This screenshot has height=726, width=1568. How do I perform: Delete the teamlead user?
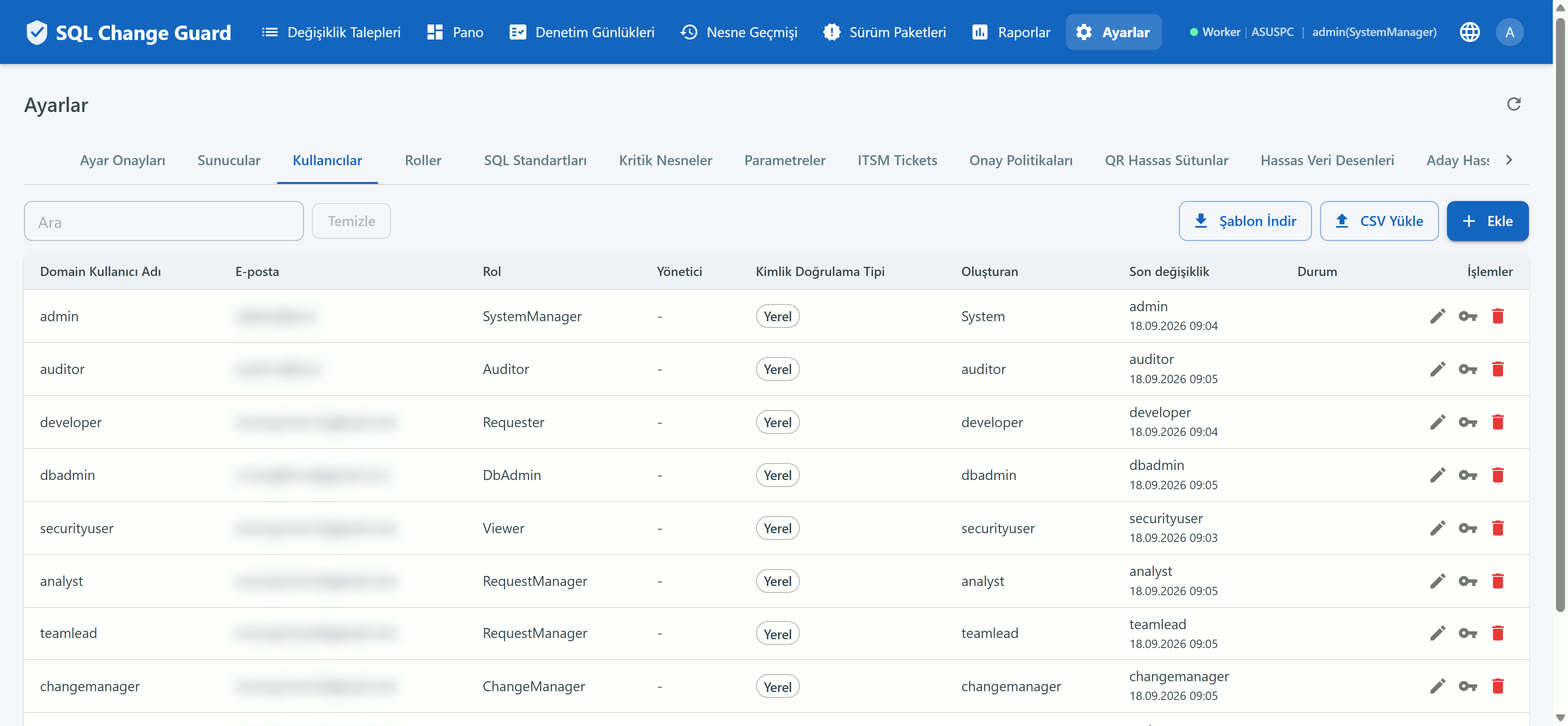coord(1498,633)
